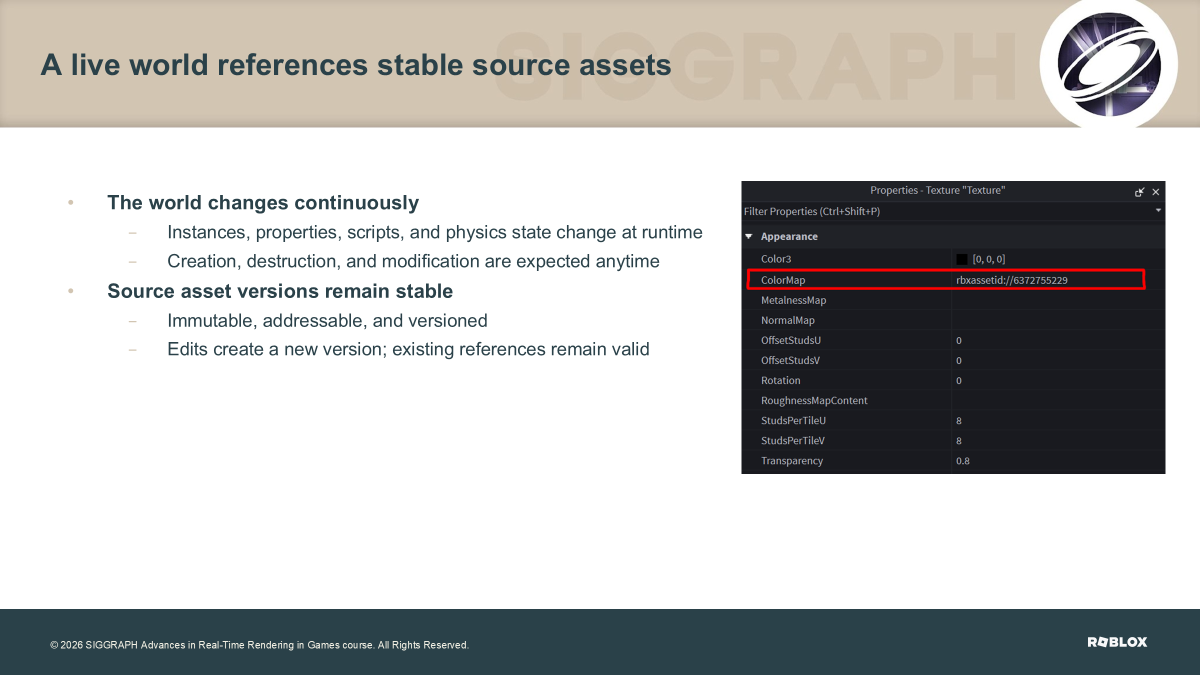The width and height of the screenshot is (1200, 675).
Task: Close the Properties panel with the X icon
Action: pos(1156,191)
